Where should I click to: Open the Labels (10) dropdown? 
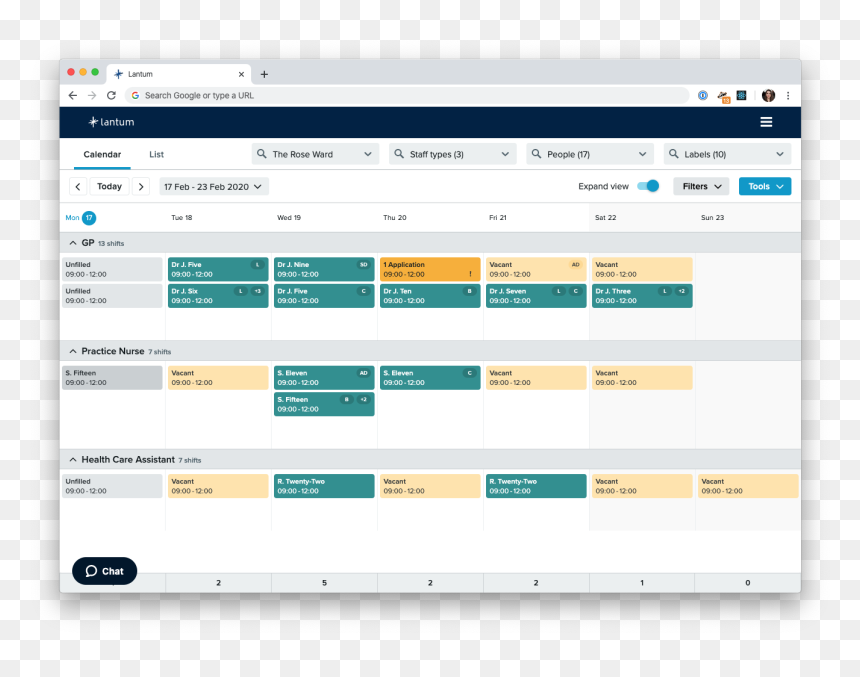727,154
